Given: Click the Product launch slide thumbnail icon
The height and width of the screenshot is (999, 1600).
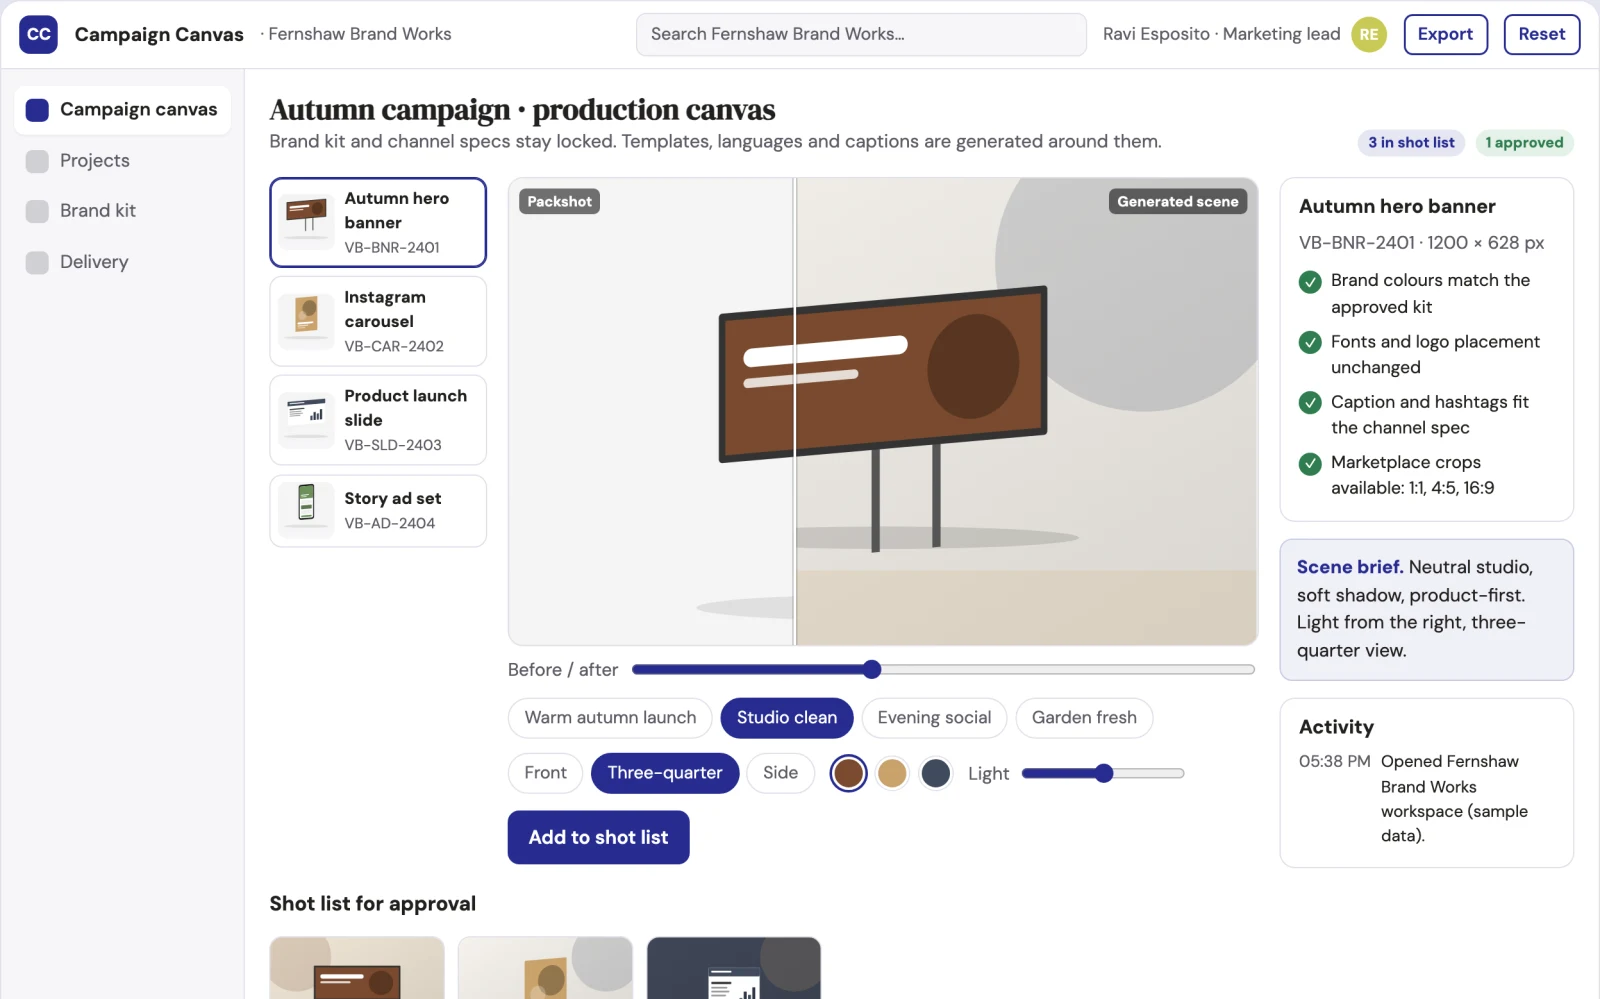Looking at the screenshot, I should coord(306,420).
